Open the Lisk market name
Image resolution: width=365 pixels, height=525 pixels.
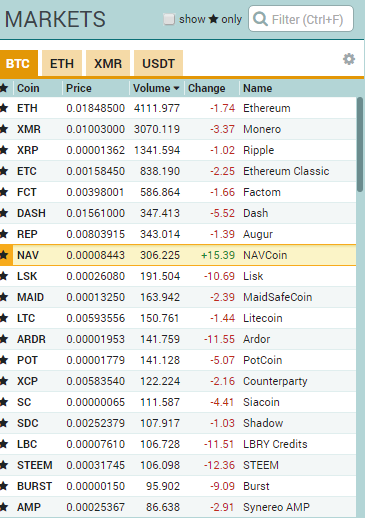(x=253, y=276)
